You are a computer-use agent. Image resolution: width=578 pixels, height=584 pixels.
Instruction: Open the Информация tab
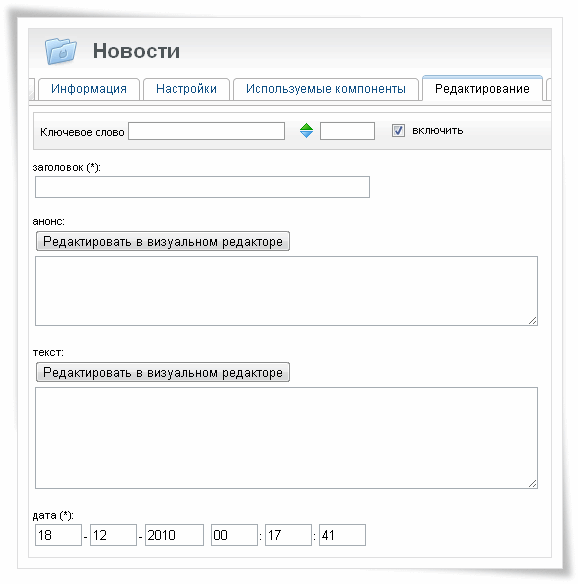[x=89, y=89]
